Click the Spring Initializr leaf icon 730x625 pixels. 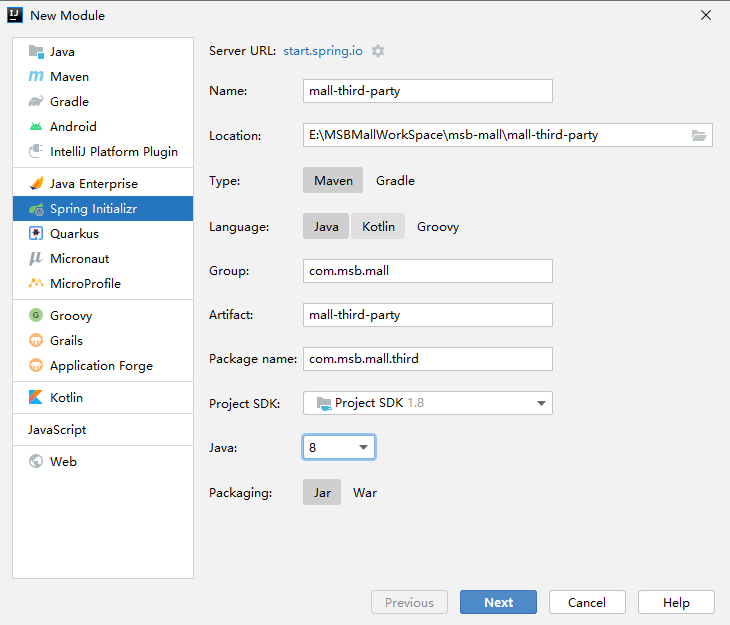point(36,209)
